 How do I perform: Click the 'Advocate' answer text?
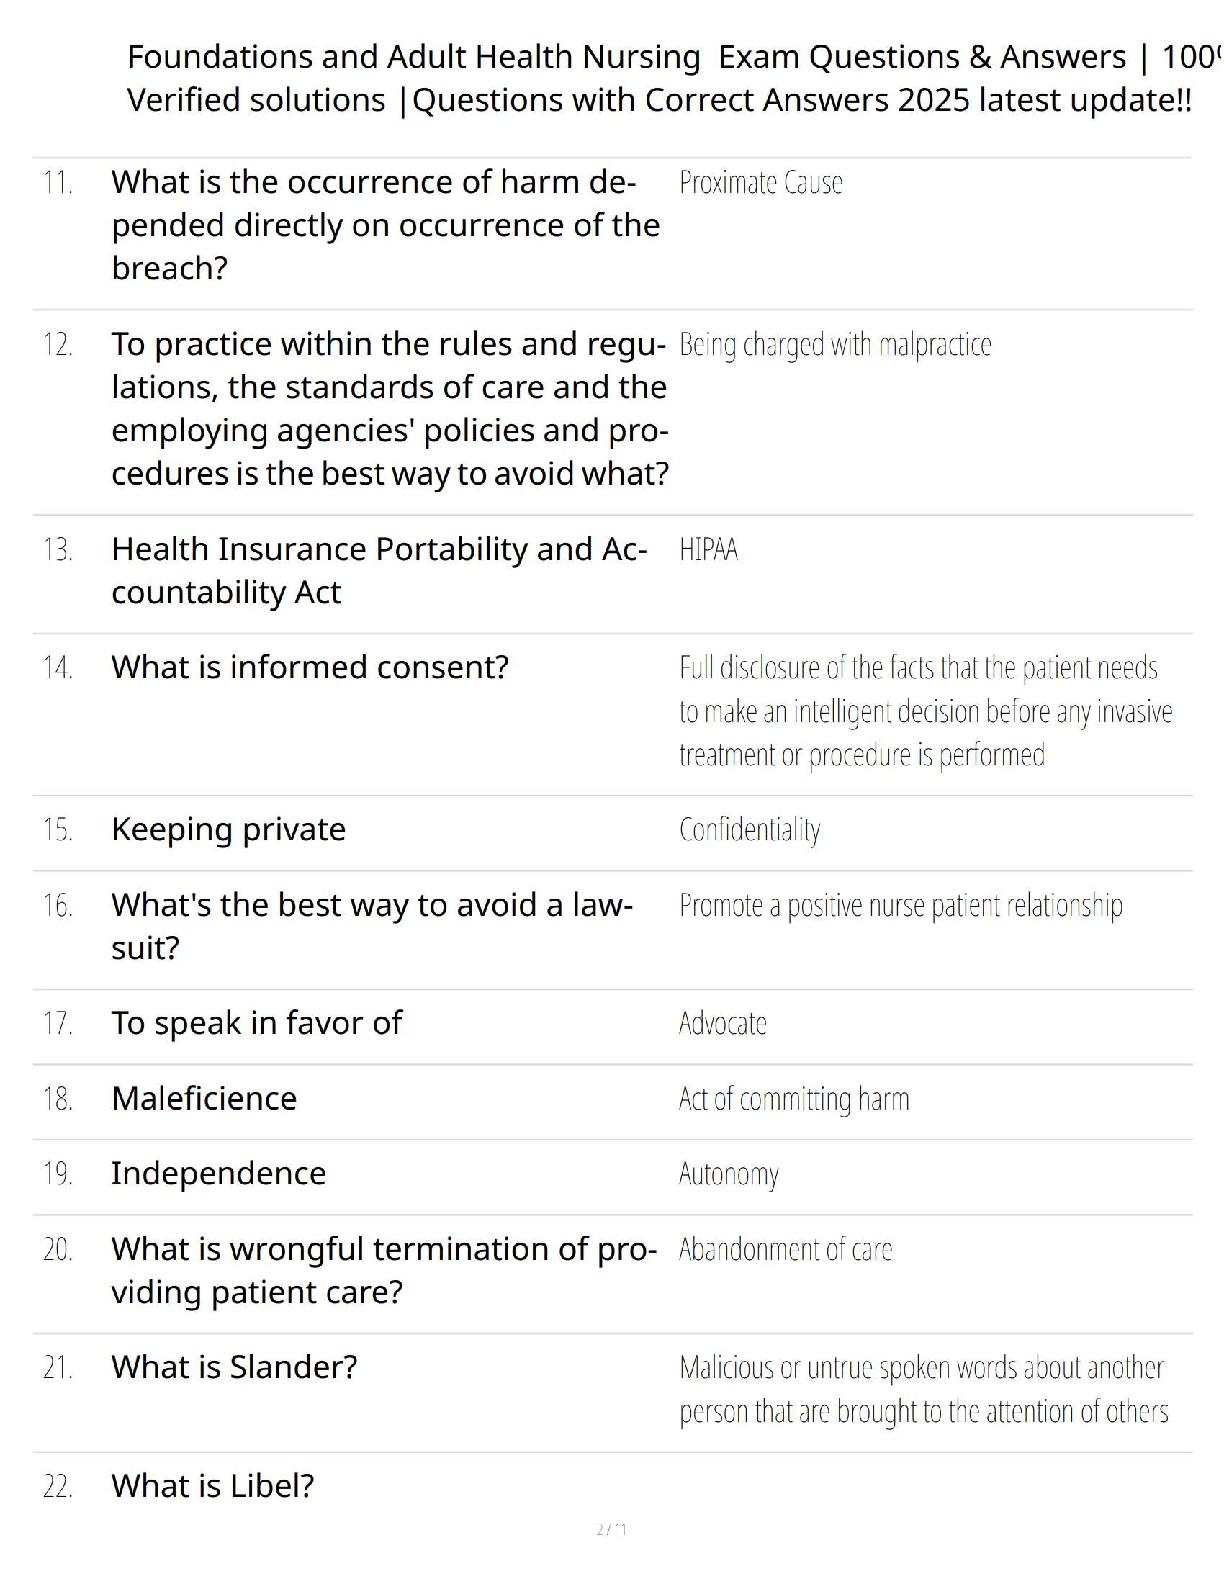coord(722,1024)
